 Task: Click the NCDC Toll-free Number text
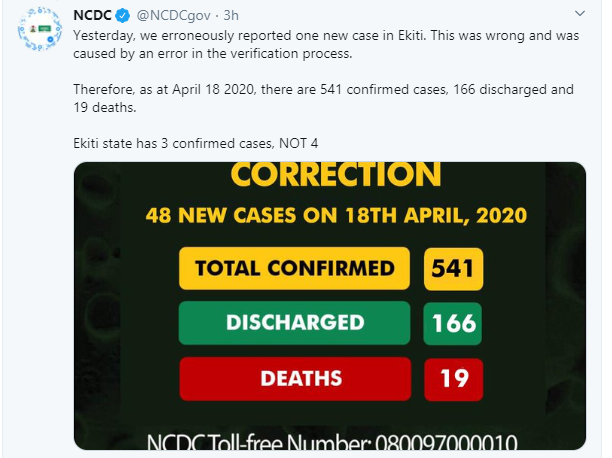pos(332,442)
